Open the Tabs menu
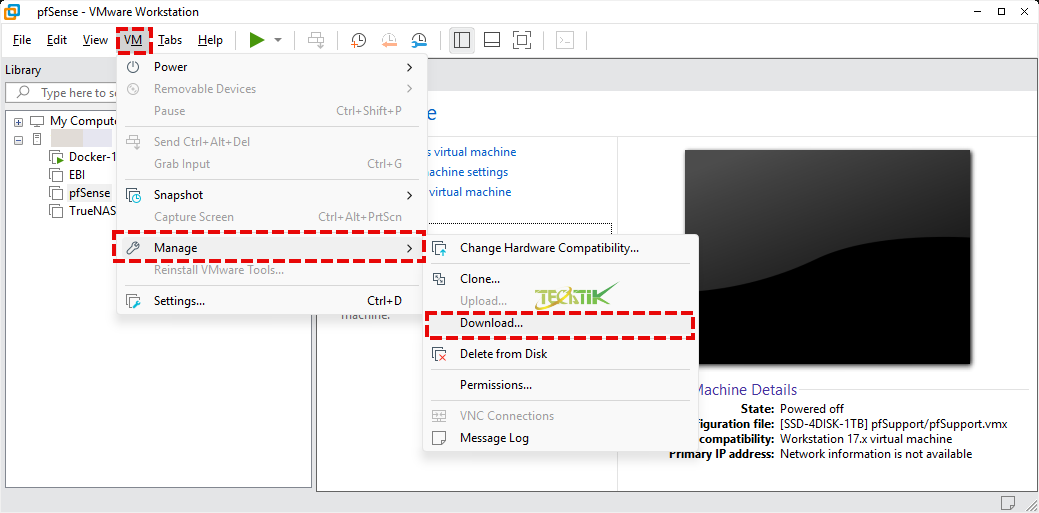Image resolution: width=1039 pixels, height=513 pixels. coord(170,40)
